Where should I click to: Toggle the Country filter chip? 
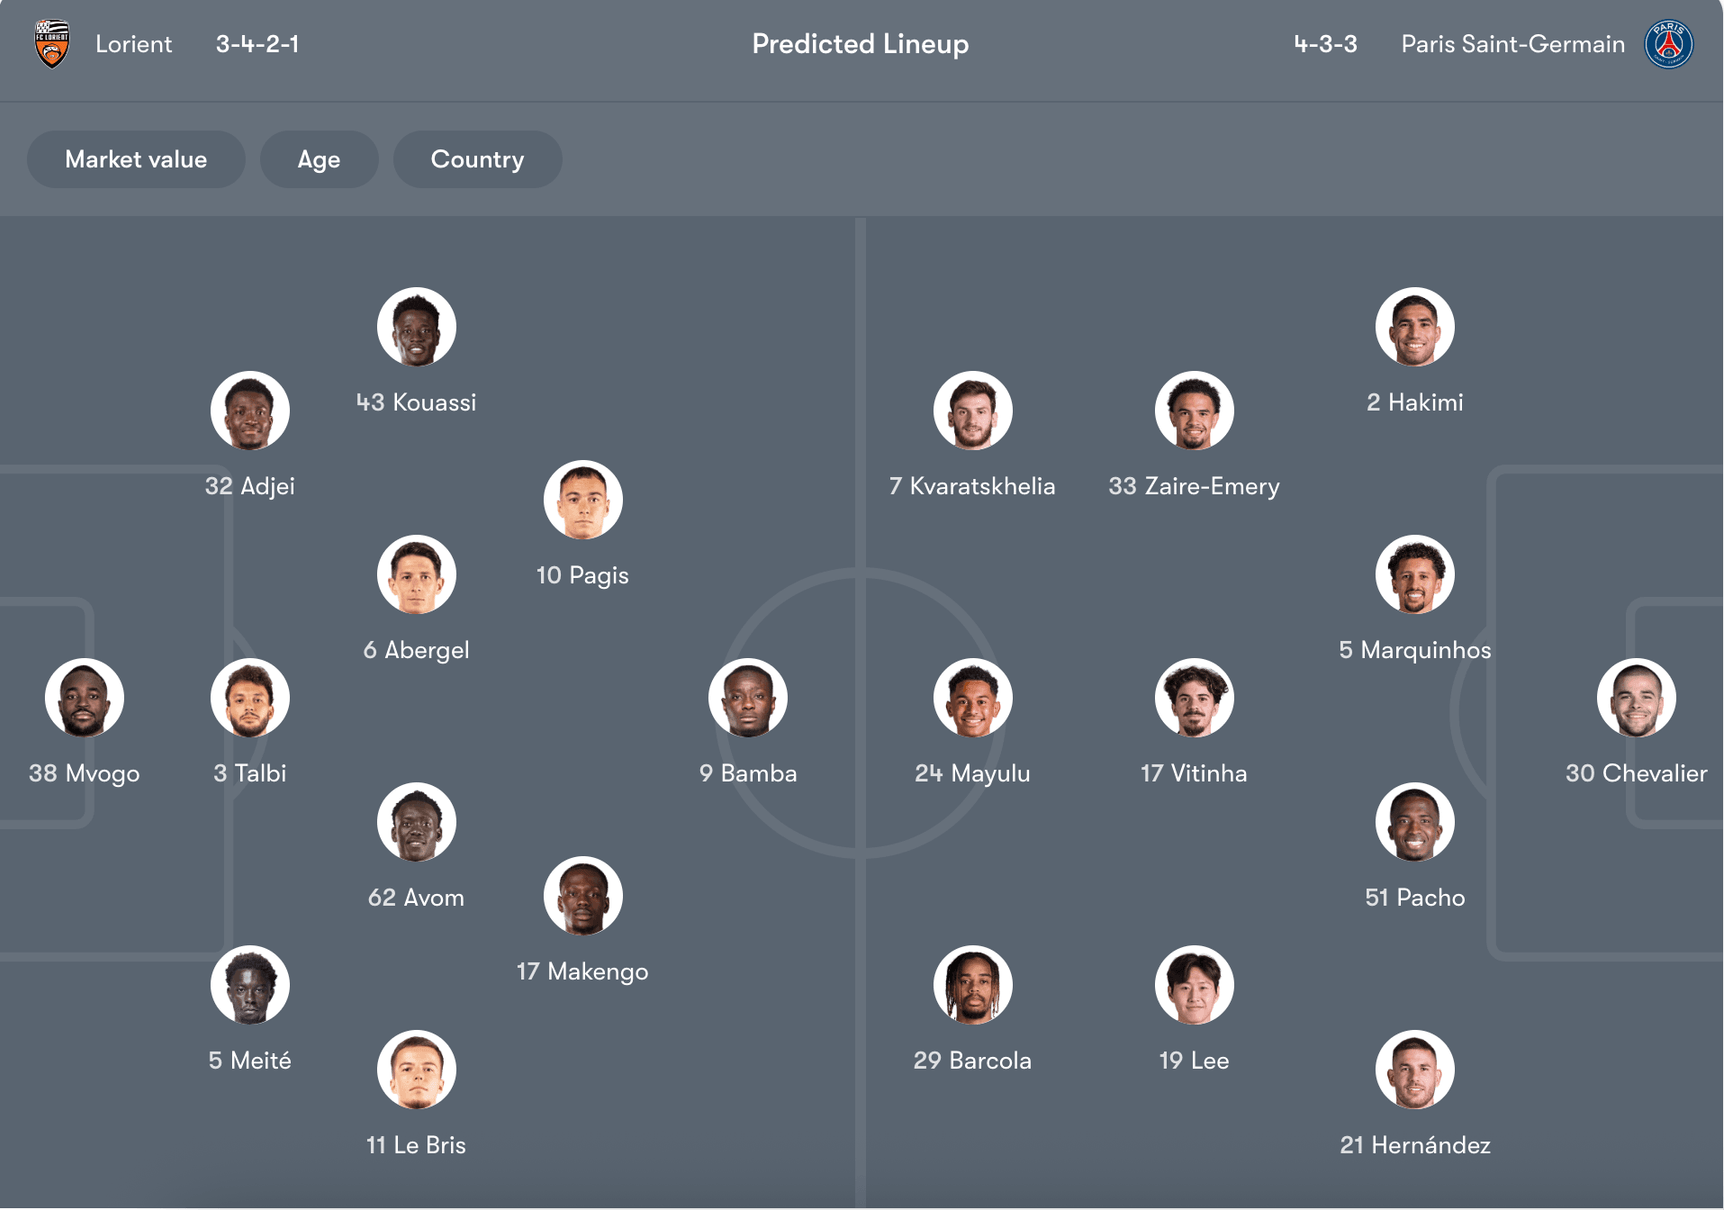coord(477,159)
